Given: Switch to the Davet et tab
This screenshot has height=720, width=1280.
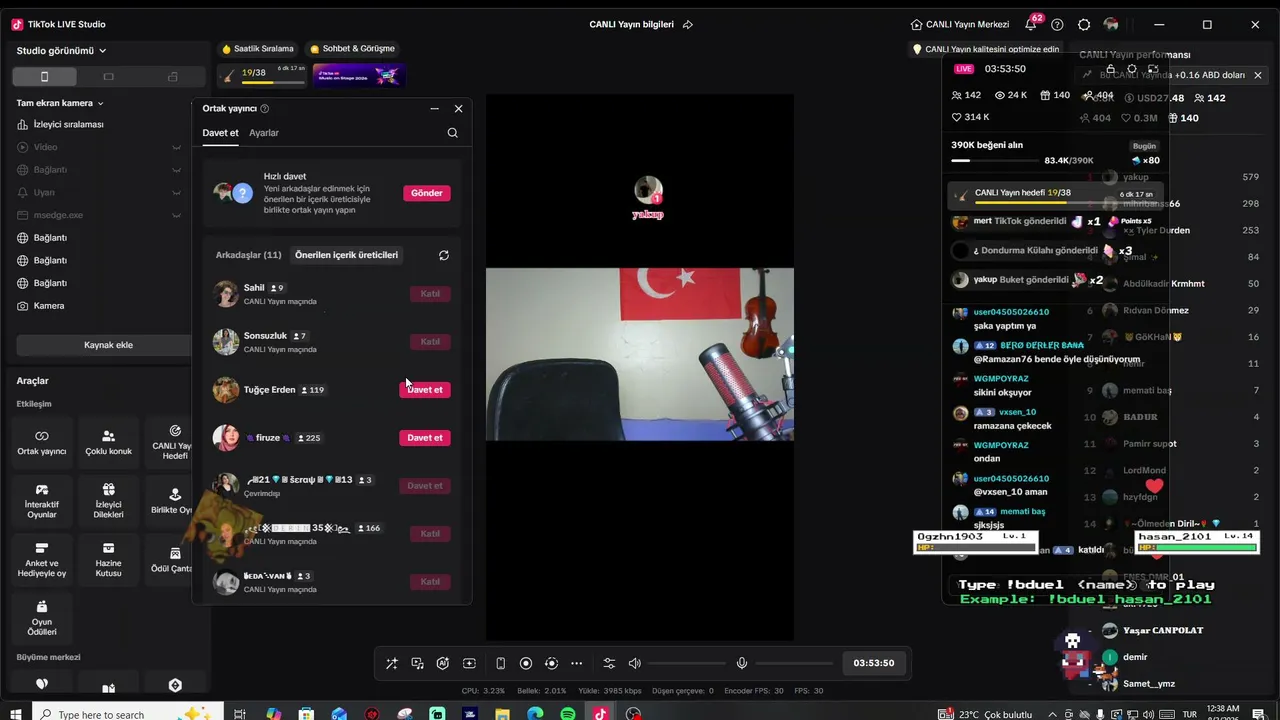Looking at the screenshot, I should (220, 133).
